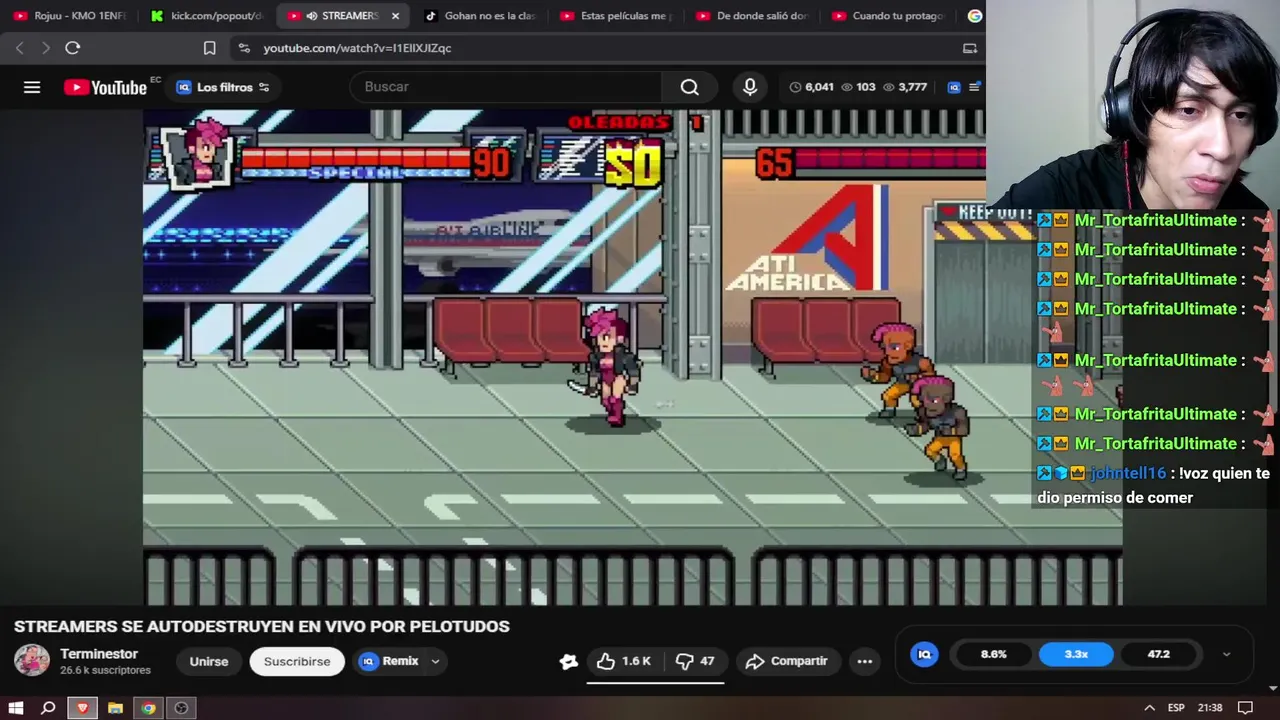Open vidIQ list menu icon in header

[974, 87]
